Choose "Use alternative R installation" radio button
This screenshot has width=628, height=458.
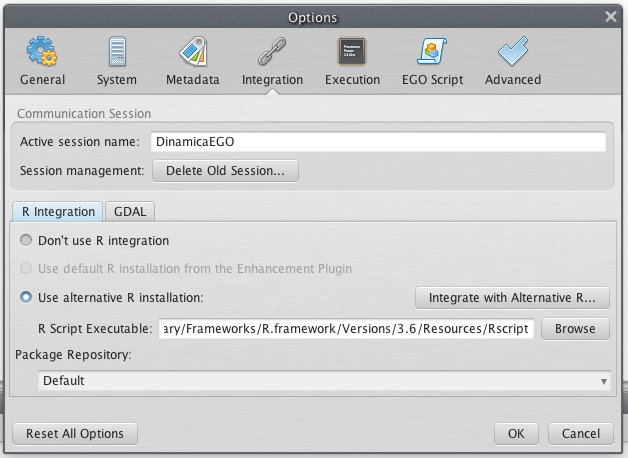tap(27, 297)
